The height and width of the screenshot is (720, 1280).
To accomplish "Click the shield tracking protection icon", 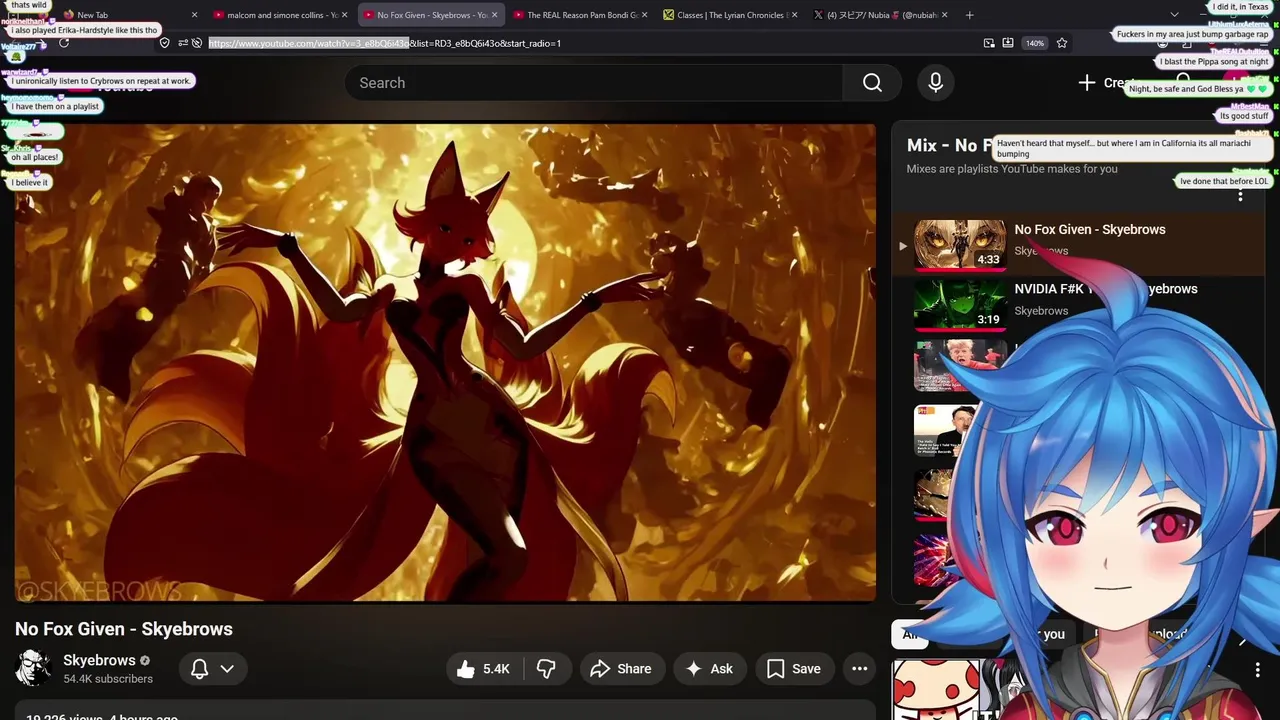I will (x=165, y=43).
